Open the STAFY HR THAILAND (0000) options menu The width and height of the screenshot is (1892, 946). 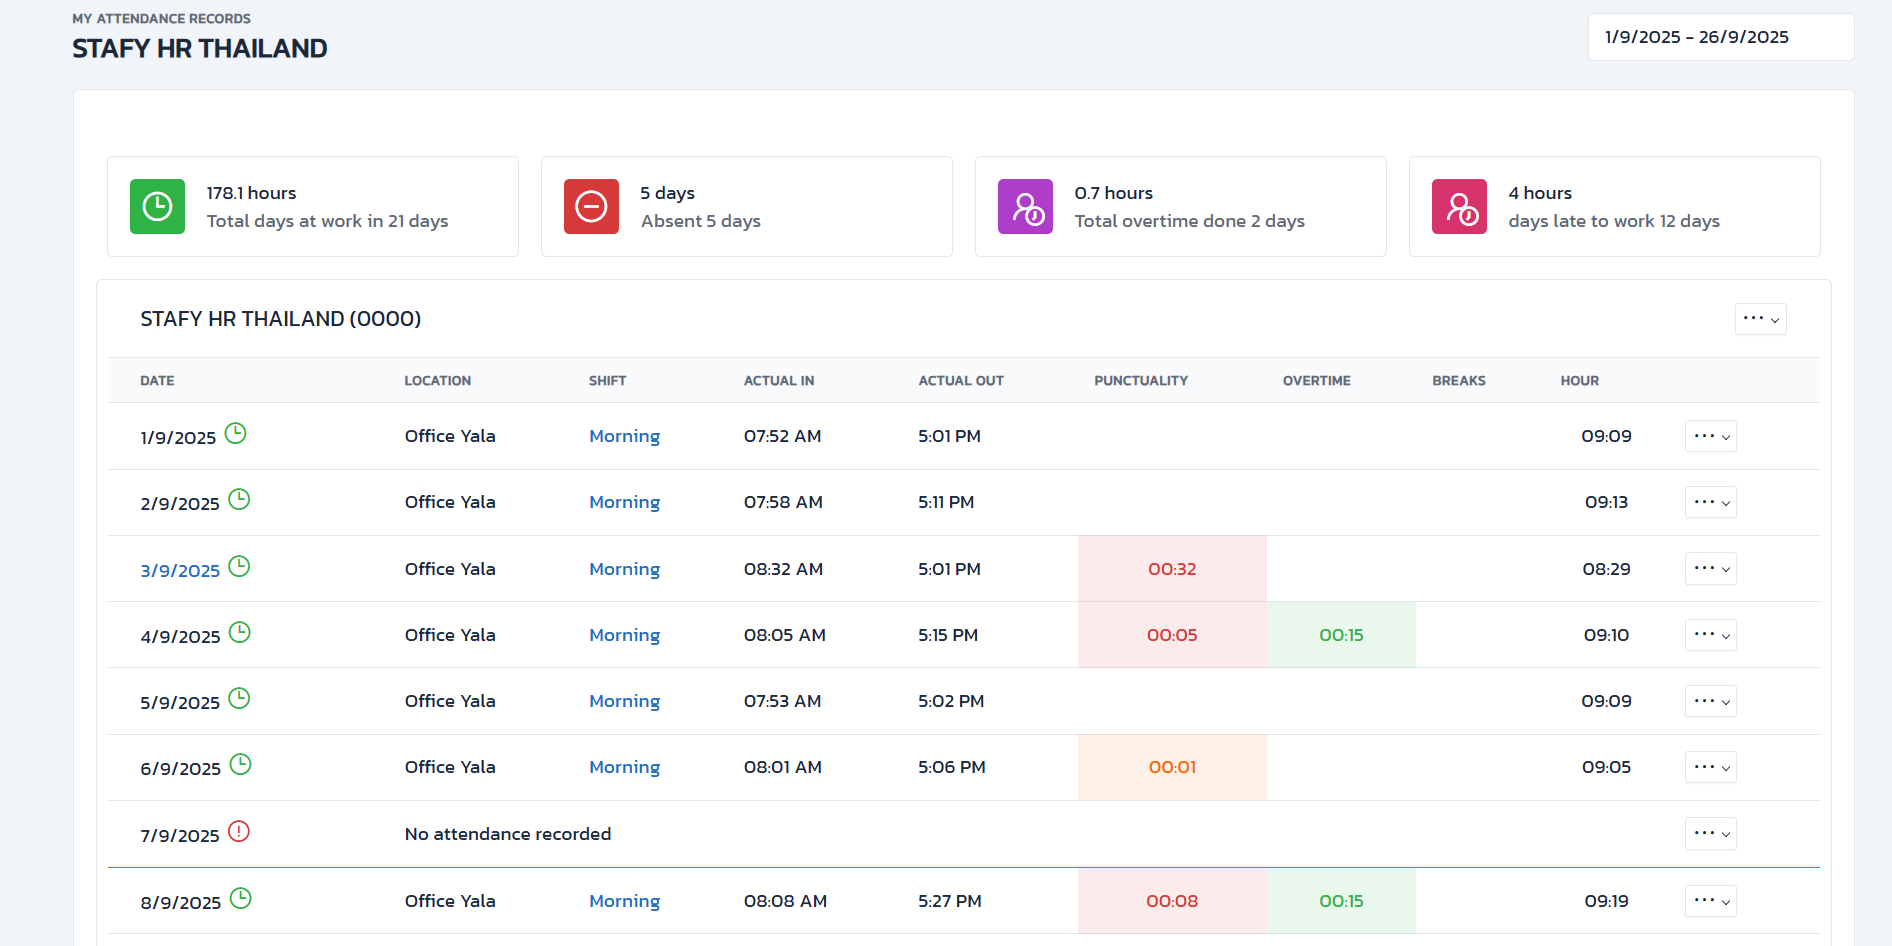[x=1760, y=319]
